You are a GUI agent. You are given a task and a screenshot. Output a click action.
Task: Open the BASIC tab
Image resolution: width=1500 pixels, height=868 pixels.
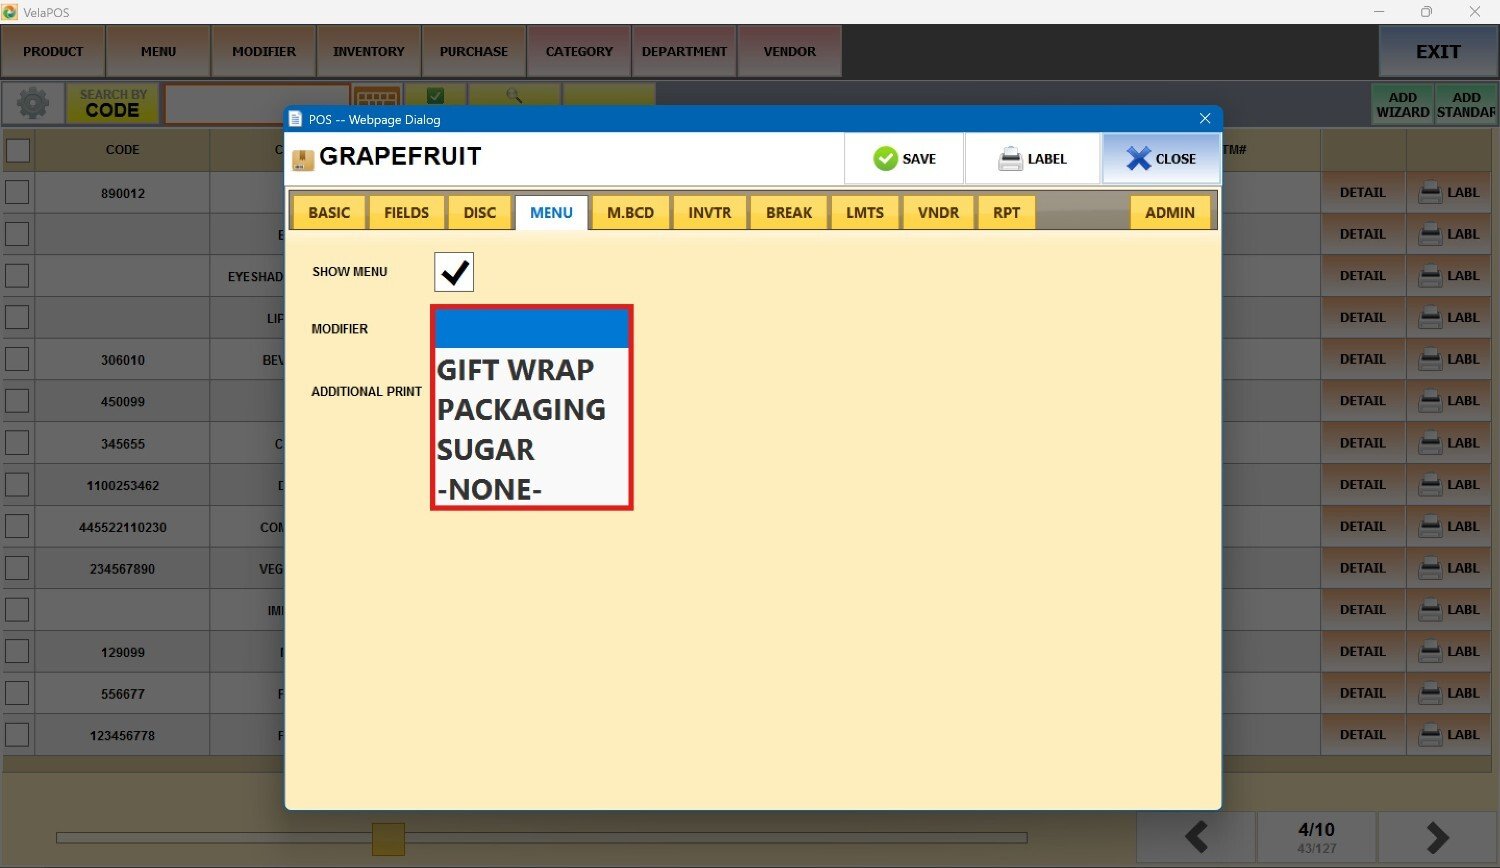click(329, 213)
